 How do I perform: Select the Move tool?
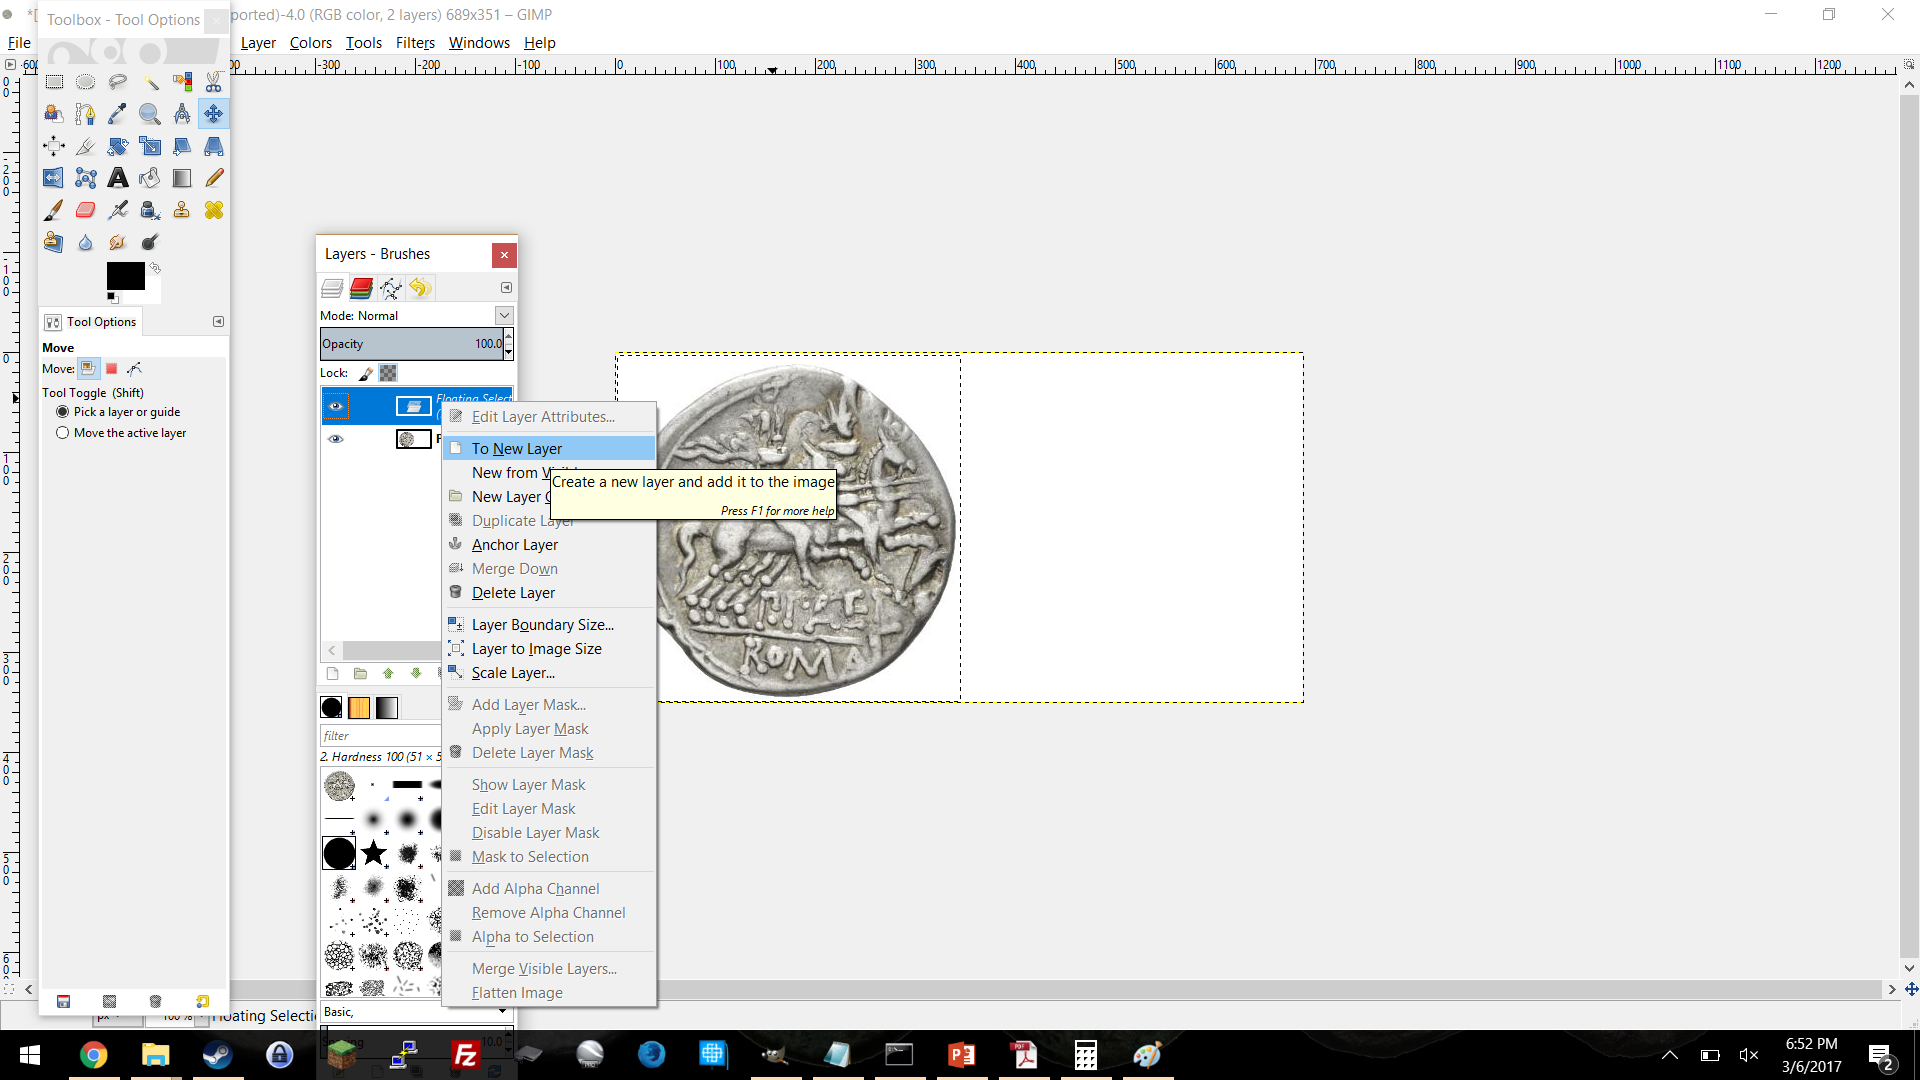(214, 114)
